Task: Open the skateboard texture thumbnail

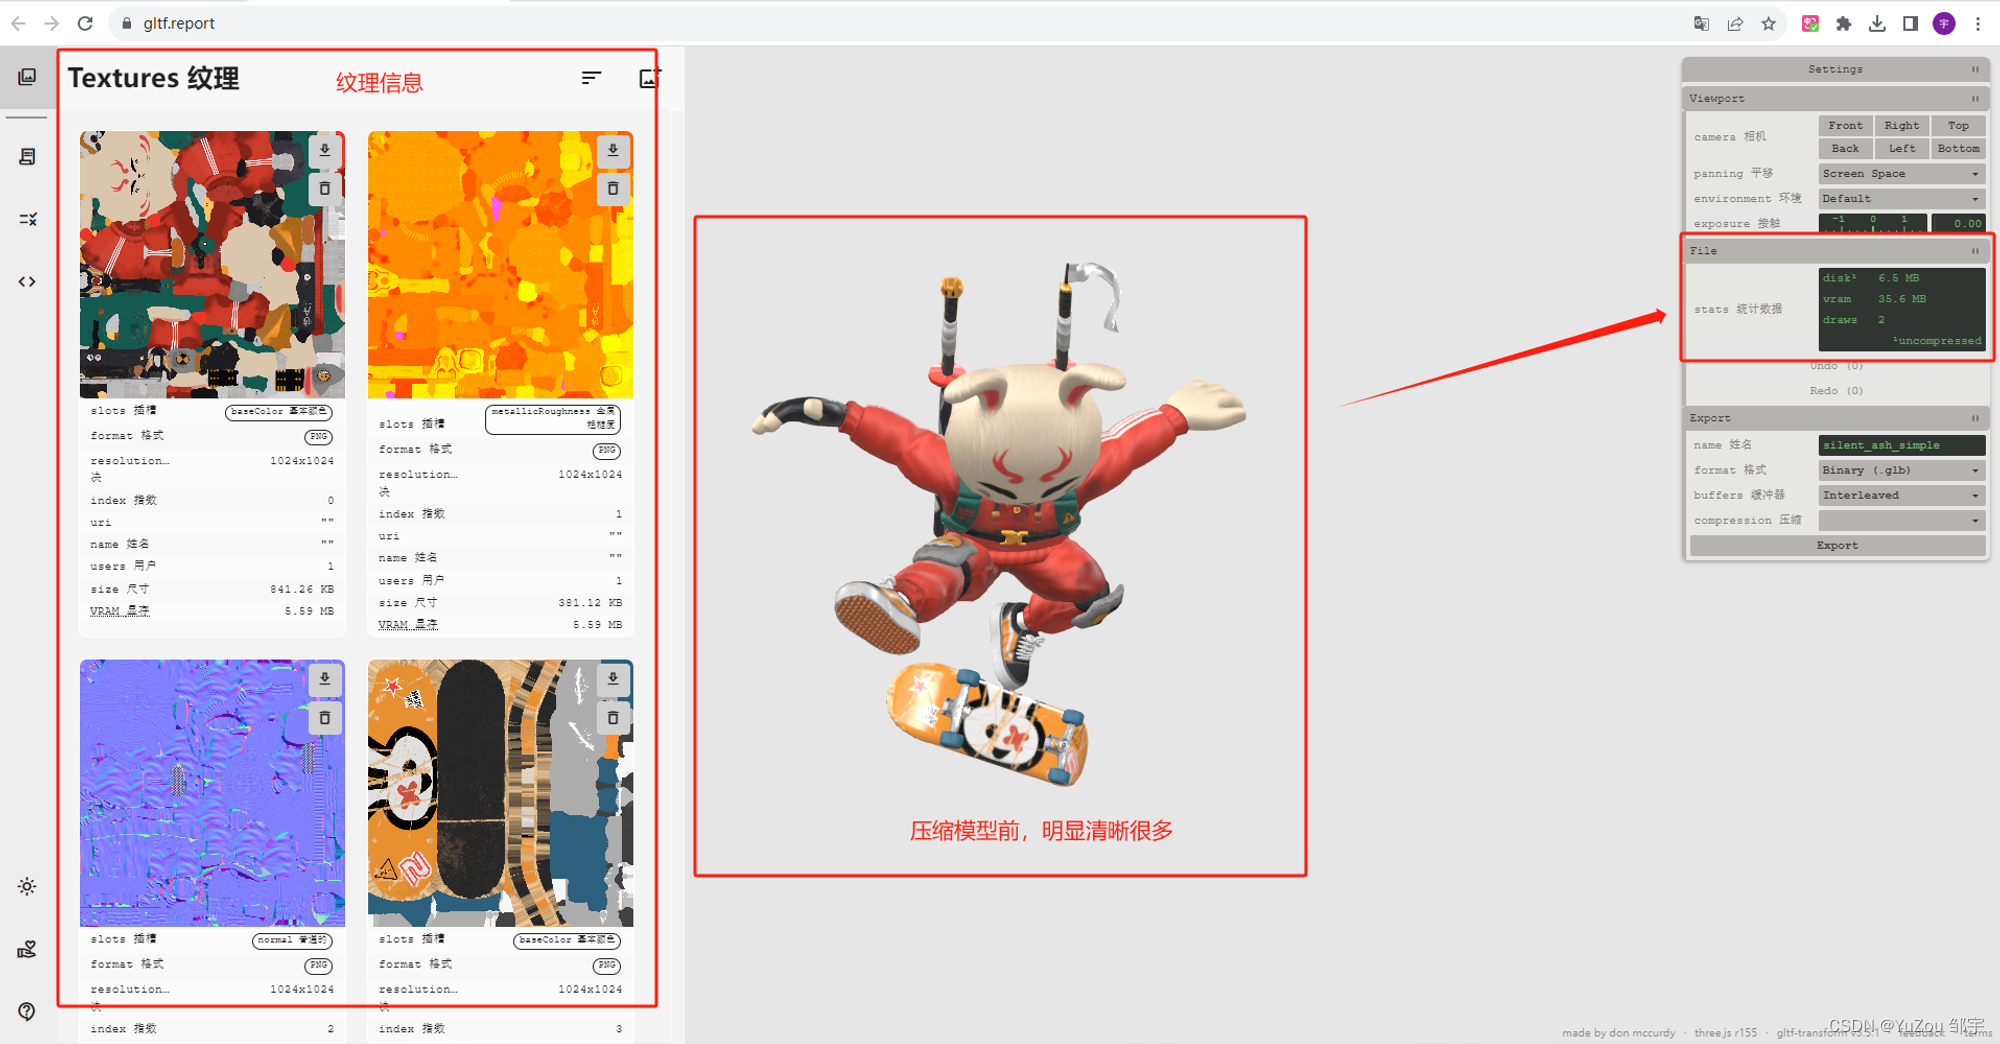Action: [x=500, y=793]
